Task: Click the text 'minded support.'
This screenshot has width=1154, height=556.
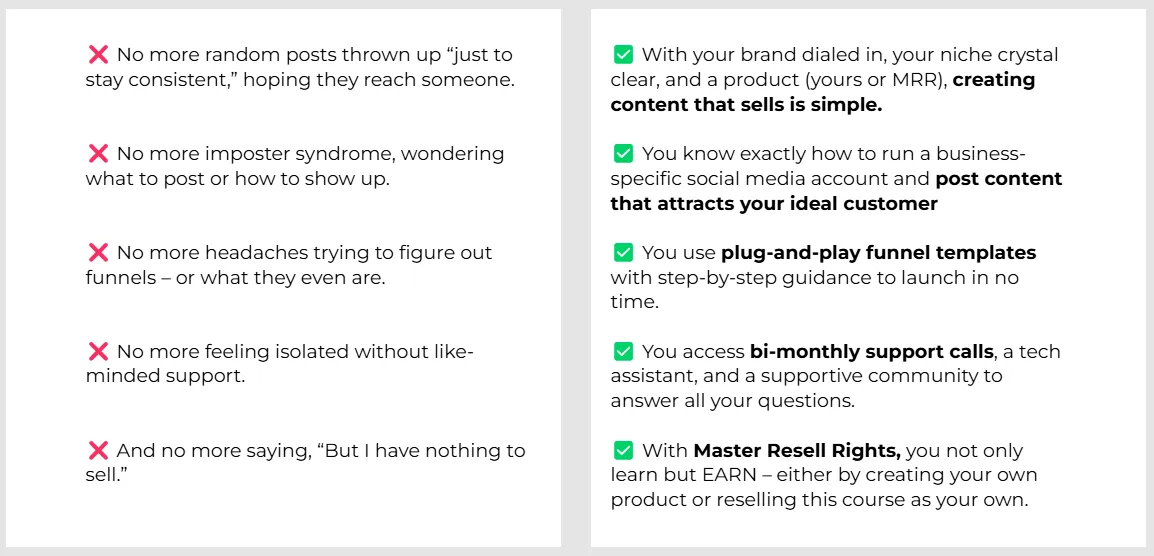Action: click(x=166, y=376)
